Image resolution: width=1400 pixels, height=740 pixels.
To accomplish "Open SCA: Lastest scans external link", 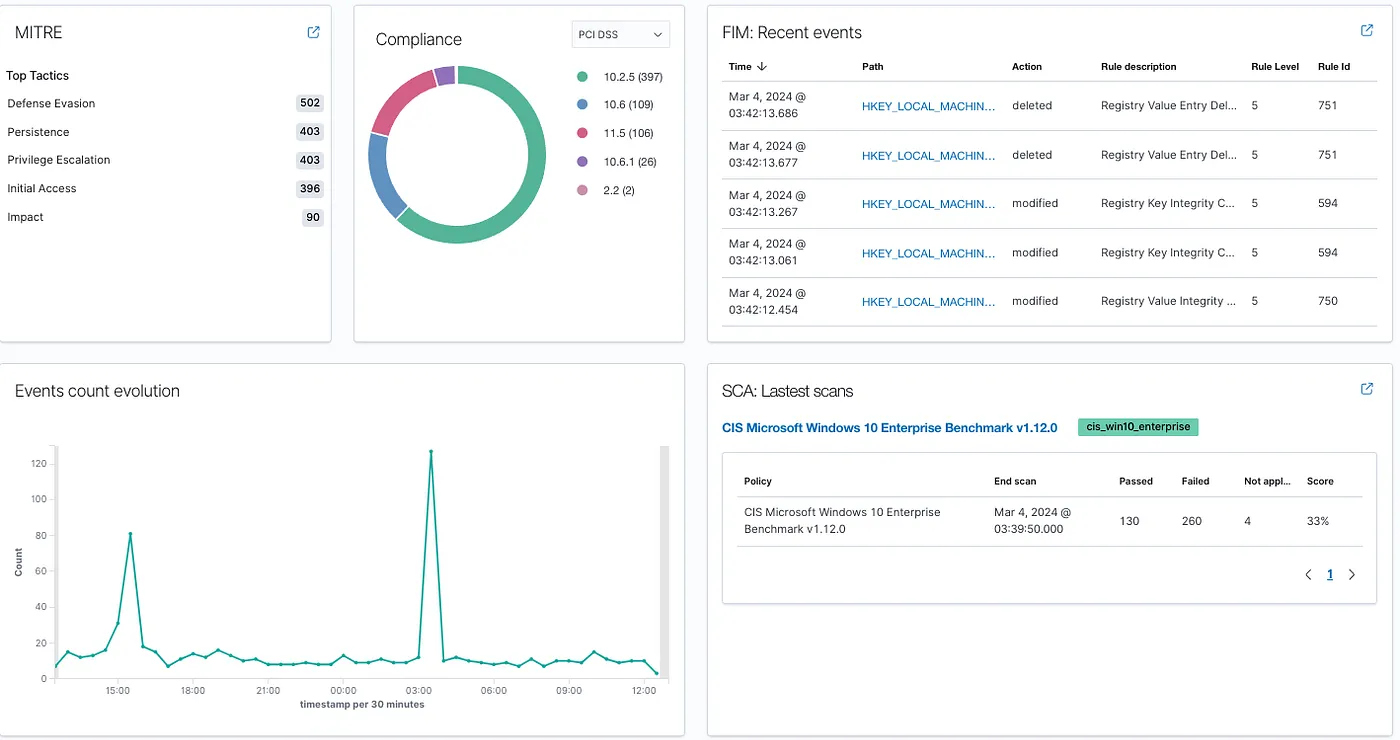I will pos(1366,389).
